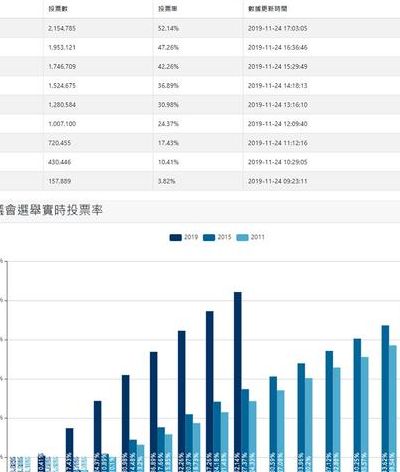Click the 數據更新時間 column header
Viewport: 400px width, 472px height.
(267, 9)
